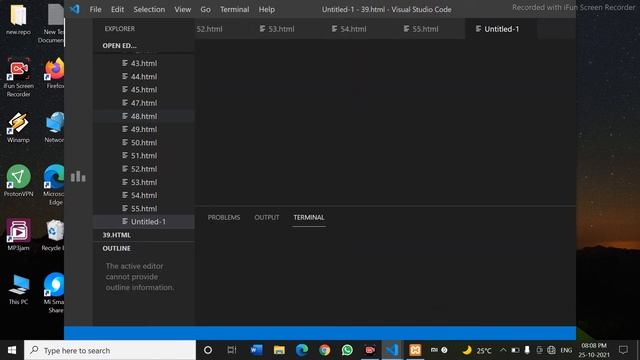This screenshot has width=640, height=360.
Task: Click the bar chart icon in the activity bar
Action: point(78,176)
